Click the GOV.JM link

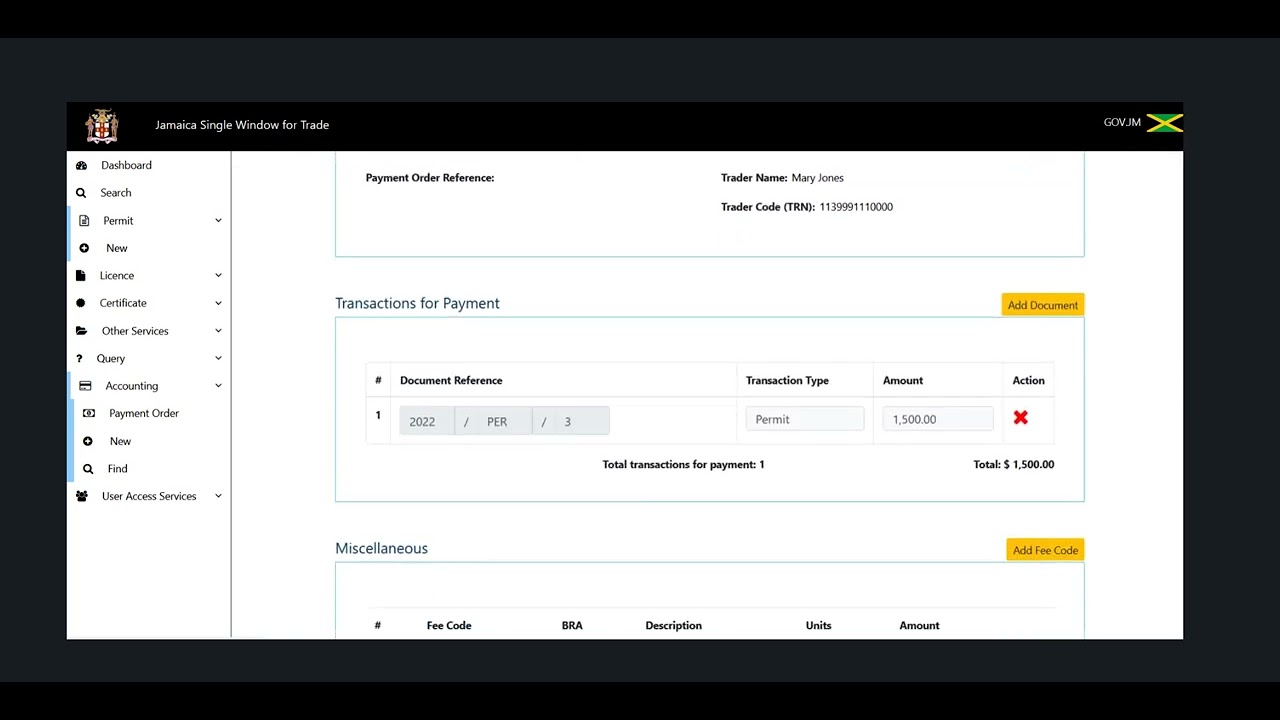(1122, 122)
